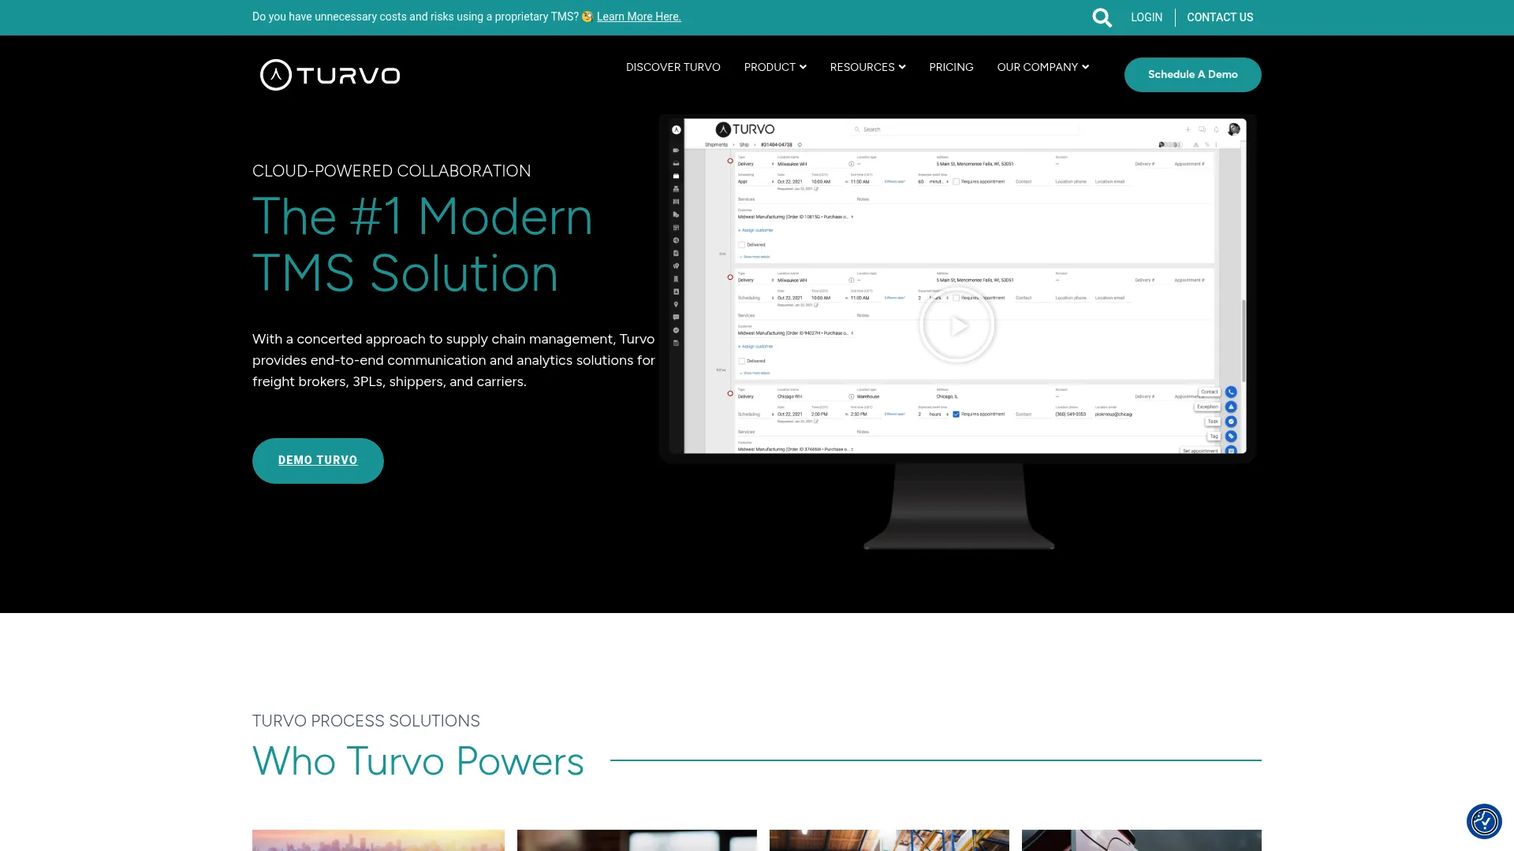
Task: Click the "Who Turvo Powers" heading
Action: (x=418, y=761)
